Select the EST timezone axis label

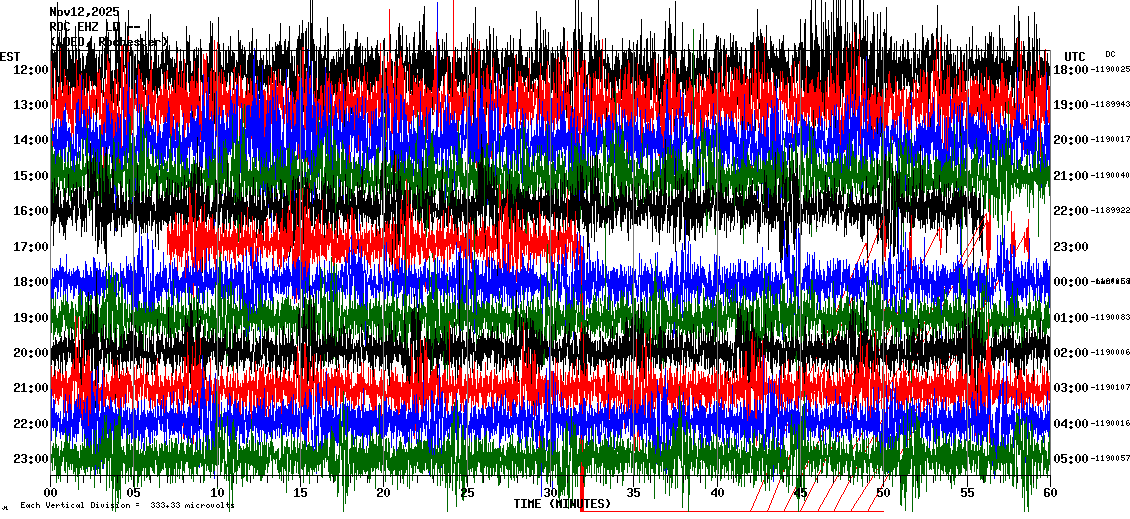coord(9,56)
